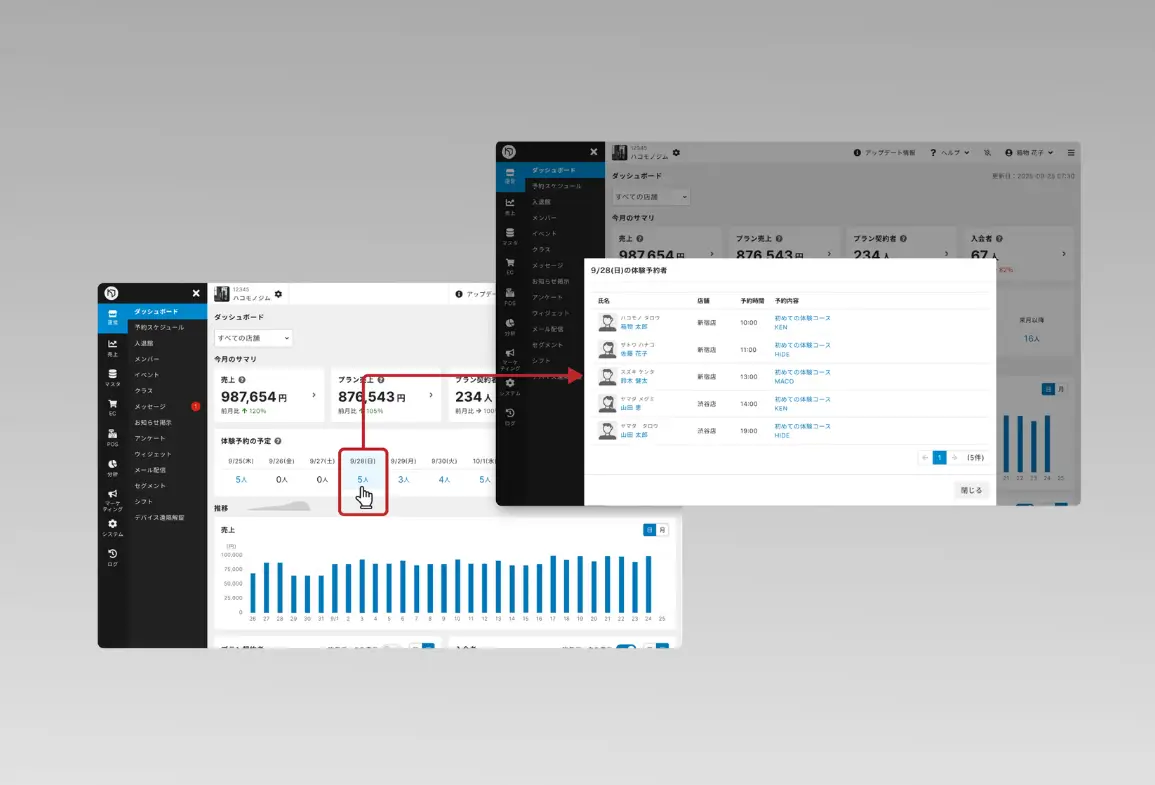This screenshot has height=785, width=1155.
Task: Click the round logo icon in left window
Action: point(111,293)
